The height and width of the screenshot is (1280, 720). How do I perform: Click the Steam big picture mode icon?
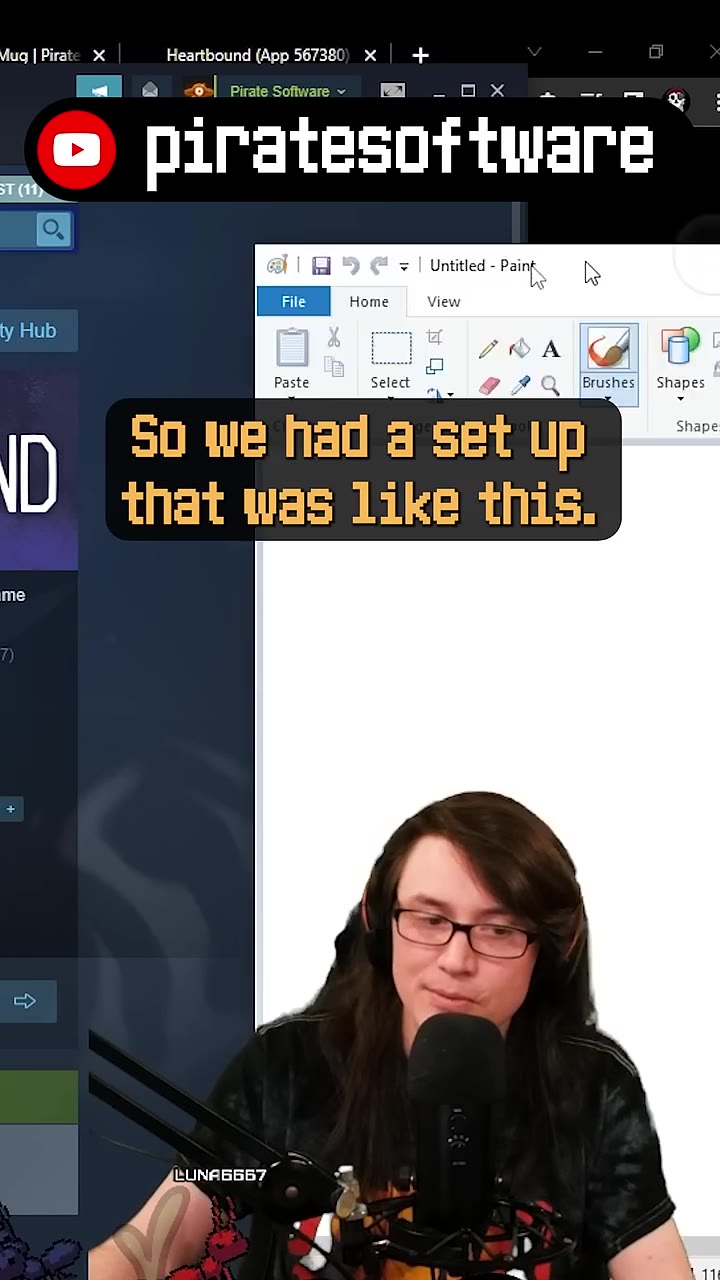coord(393,91)
